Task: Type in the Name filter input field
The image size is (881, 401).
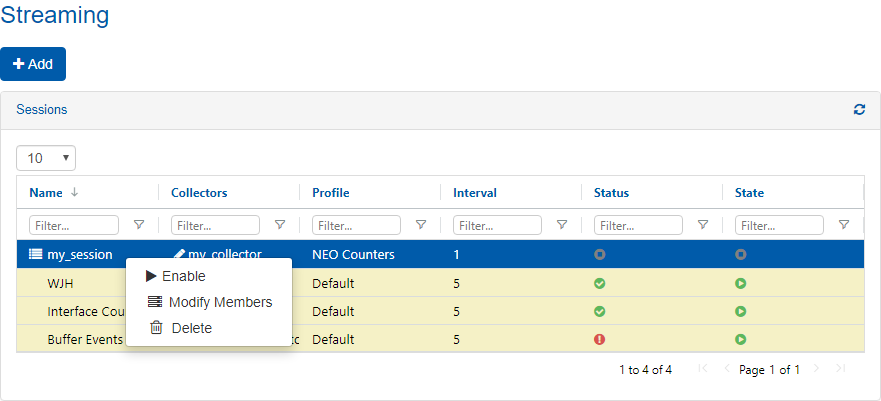Action: pos(74,225)
